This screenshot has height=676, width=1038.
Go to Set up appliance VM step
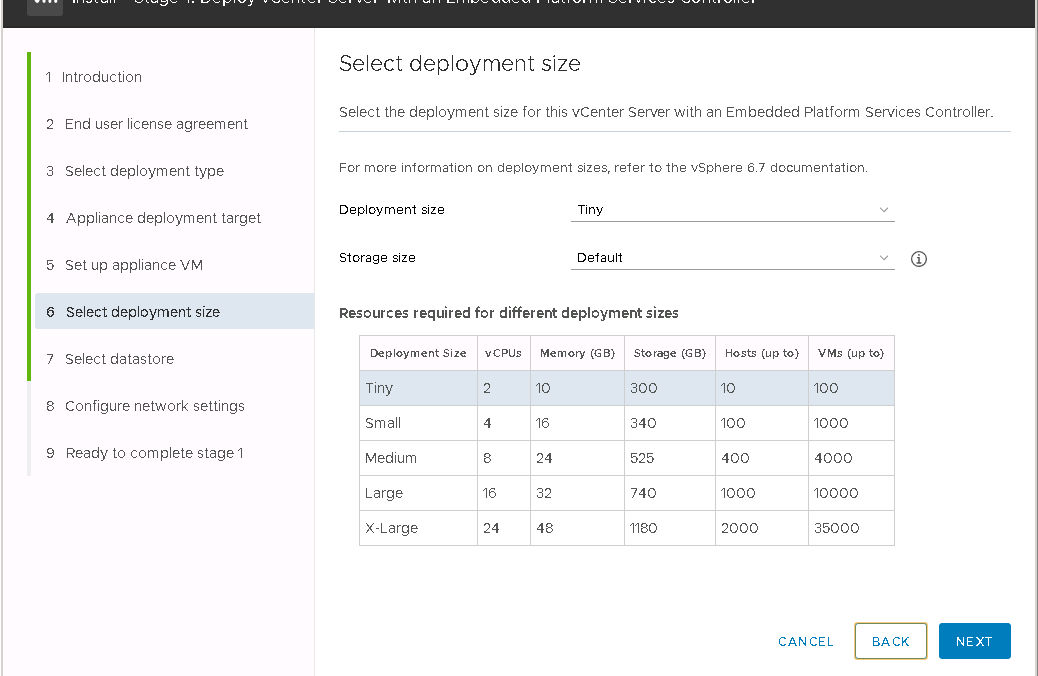point(134,265)
